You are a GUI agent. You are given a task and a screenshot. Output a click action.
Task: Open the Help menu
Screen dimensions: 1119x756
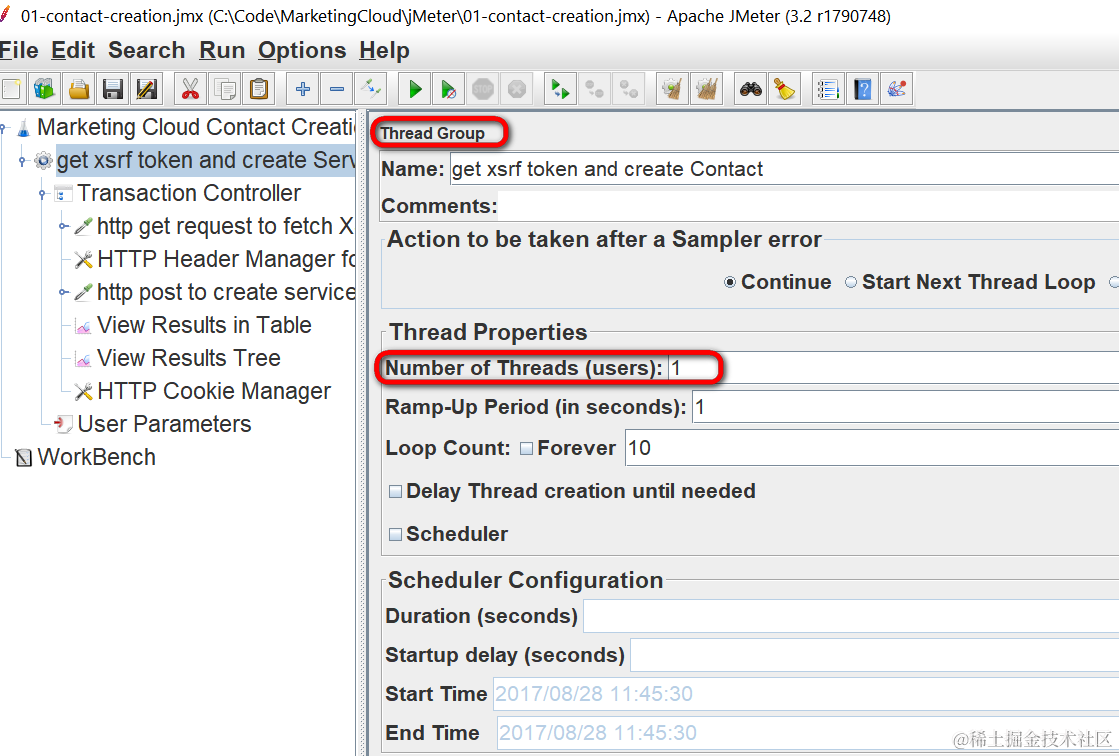tap(384, 51)
